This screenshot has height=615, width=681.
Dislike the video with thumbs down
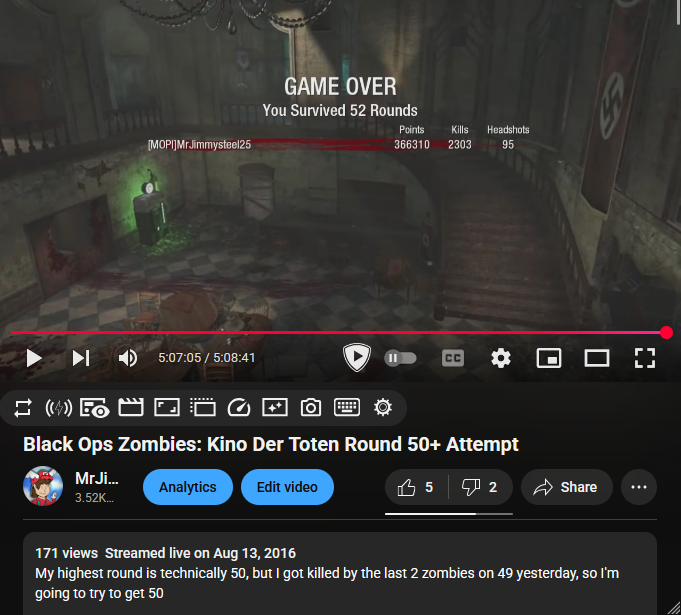(480, 487)
